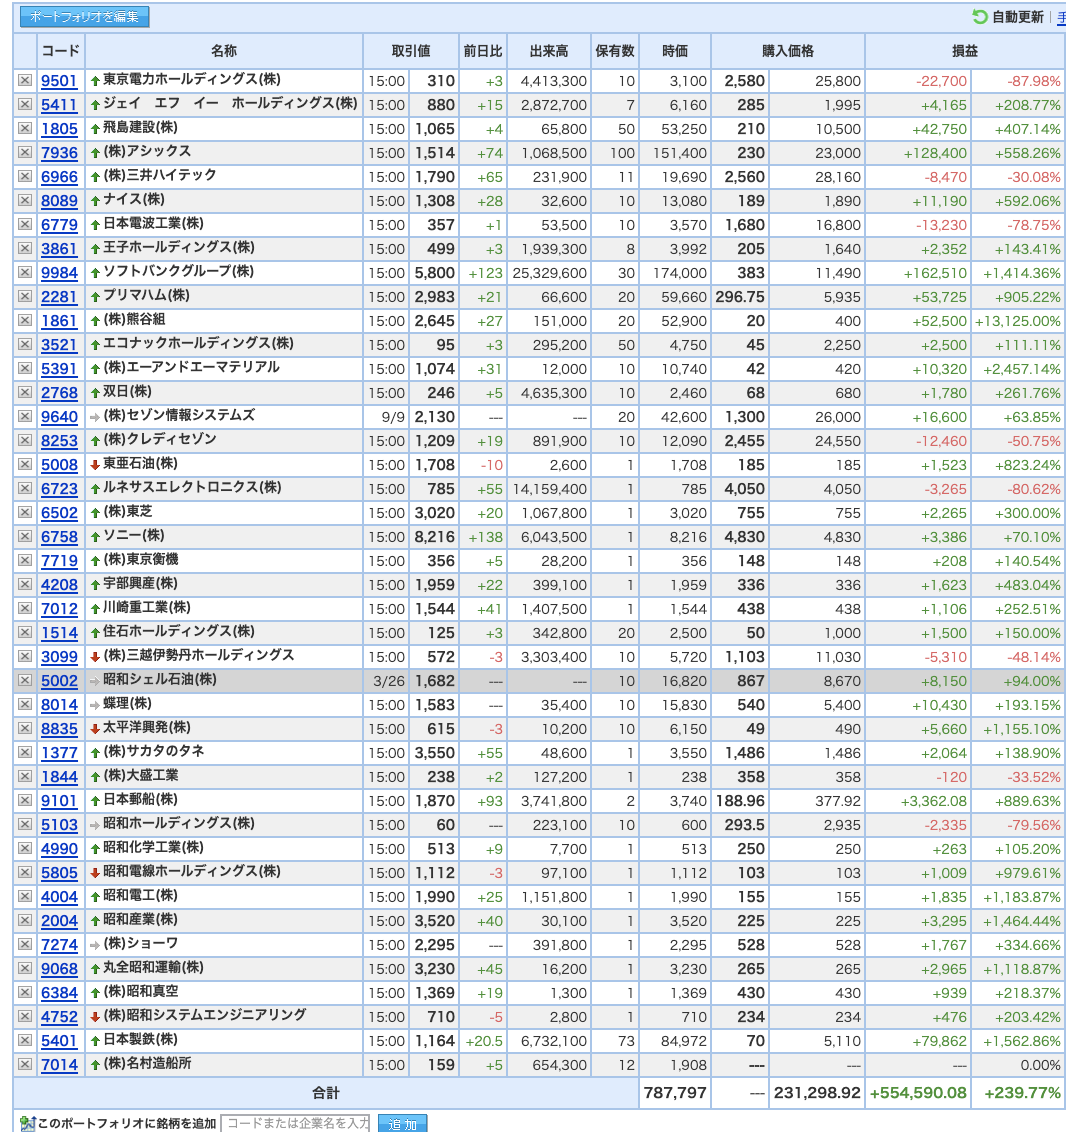The width and height of the screenshot is (1066, 1132).
Task: Click the 保有数 column header
Action: click(x=615, y=51)
